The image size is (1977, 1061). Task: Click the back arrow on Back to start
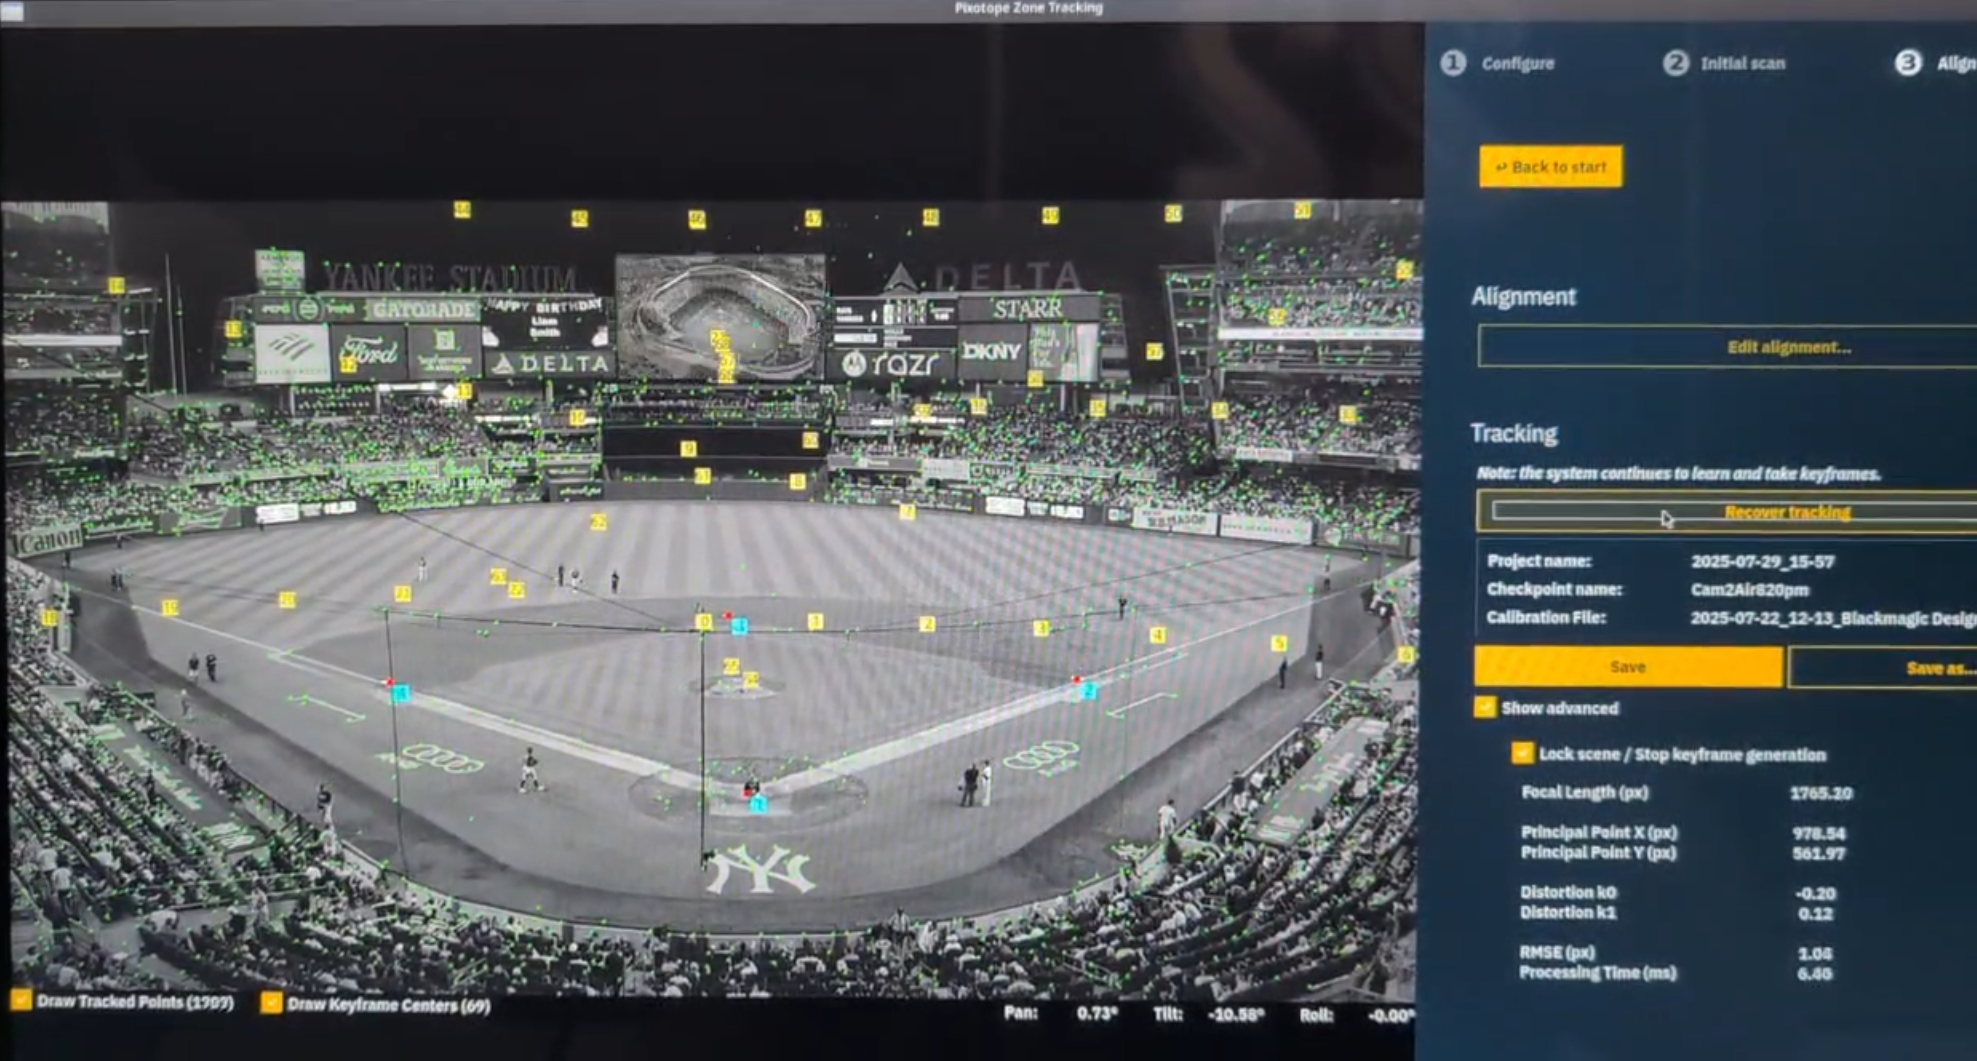coord(1500,167)
